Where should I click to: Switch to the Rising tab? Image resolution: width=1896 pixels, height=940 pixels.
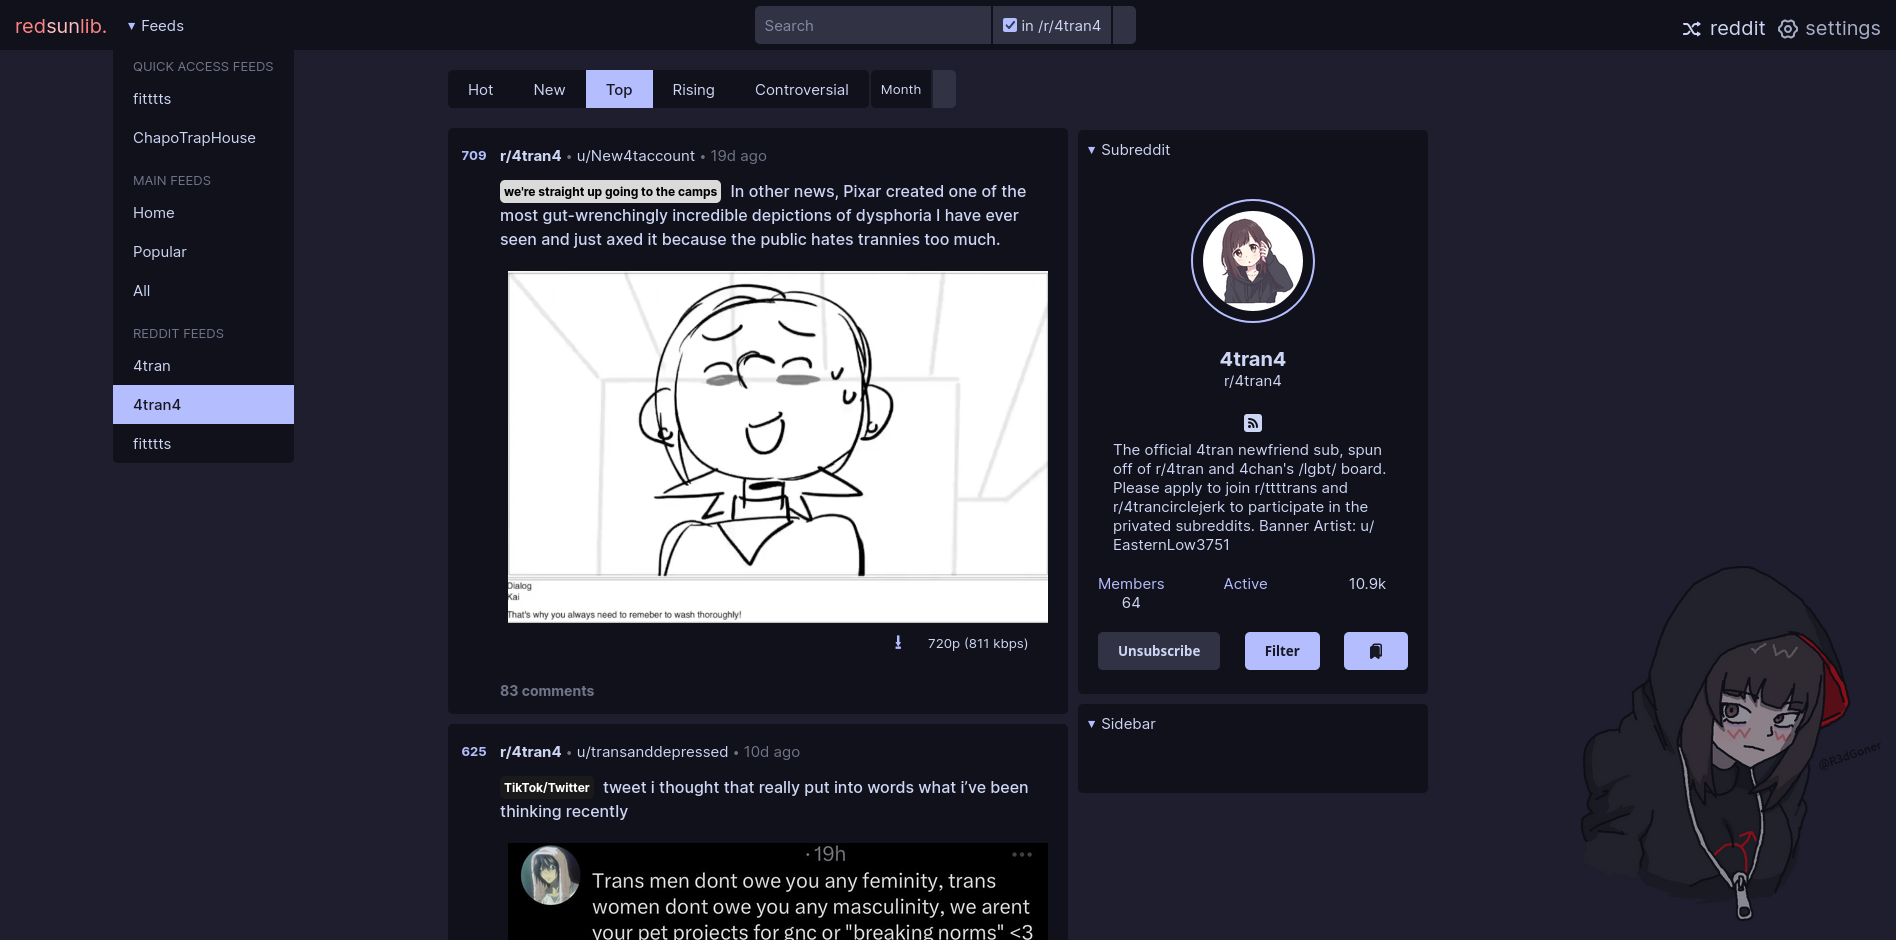coord(693,89)
